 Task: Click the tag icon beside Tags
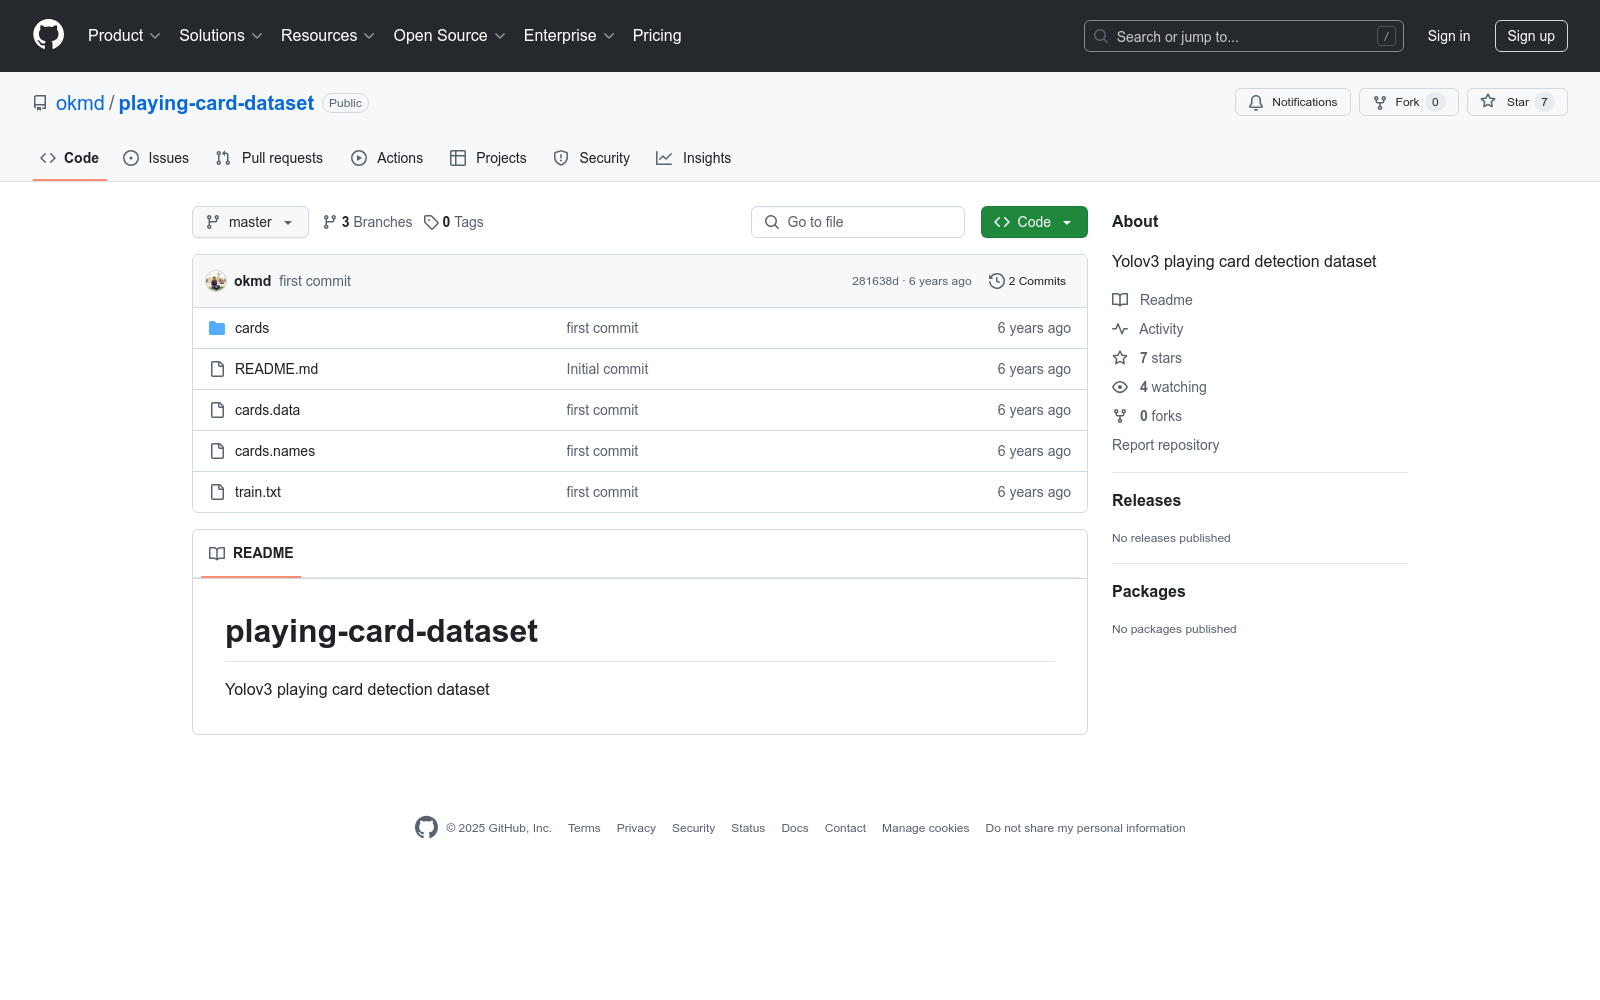pos(431,222)
